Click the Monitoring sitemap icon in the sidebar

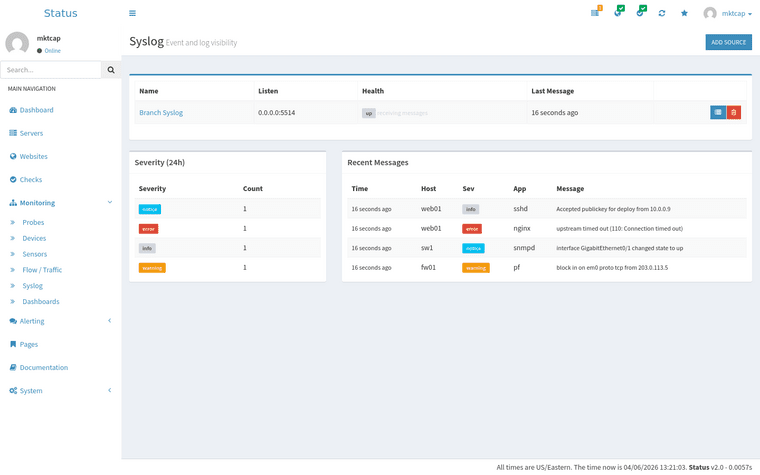(13, 203)
